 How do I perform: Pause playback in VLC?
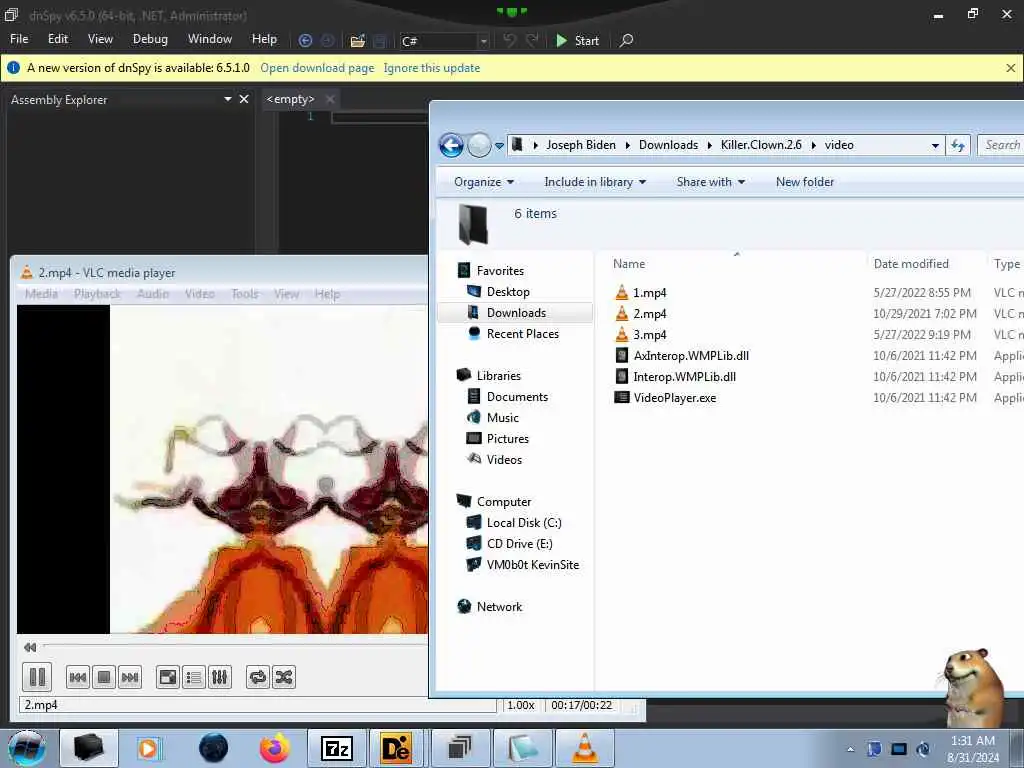pyautogui.click(x=37, y=677)
